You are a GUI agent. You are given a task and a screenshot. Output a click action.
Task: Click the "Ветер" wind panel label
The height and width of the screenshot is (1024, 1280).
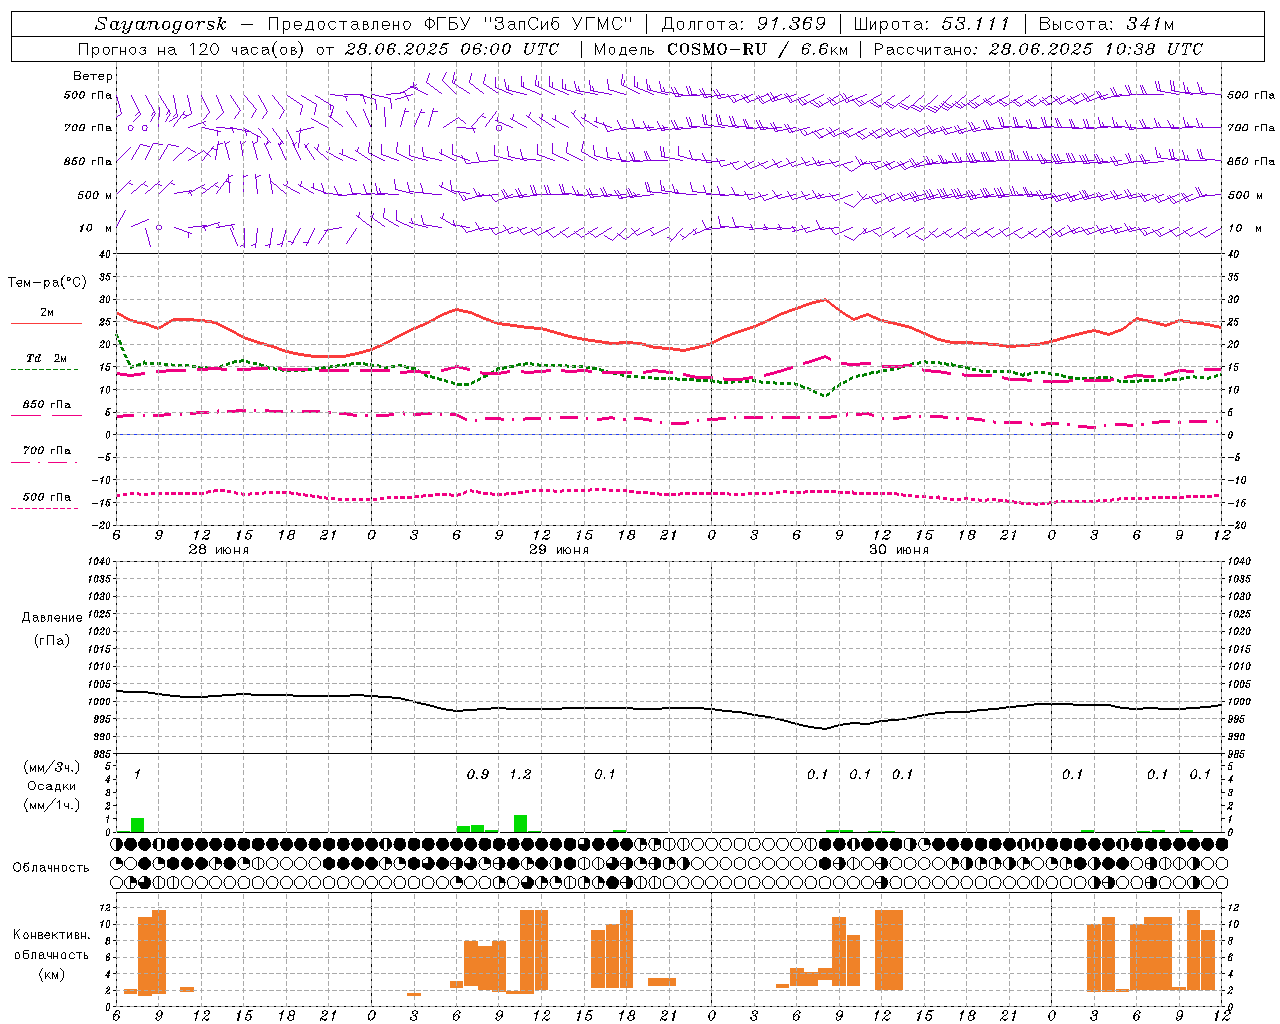click(x=93, y=76)
